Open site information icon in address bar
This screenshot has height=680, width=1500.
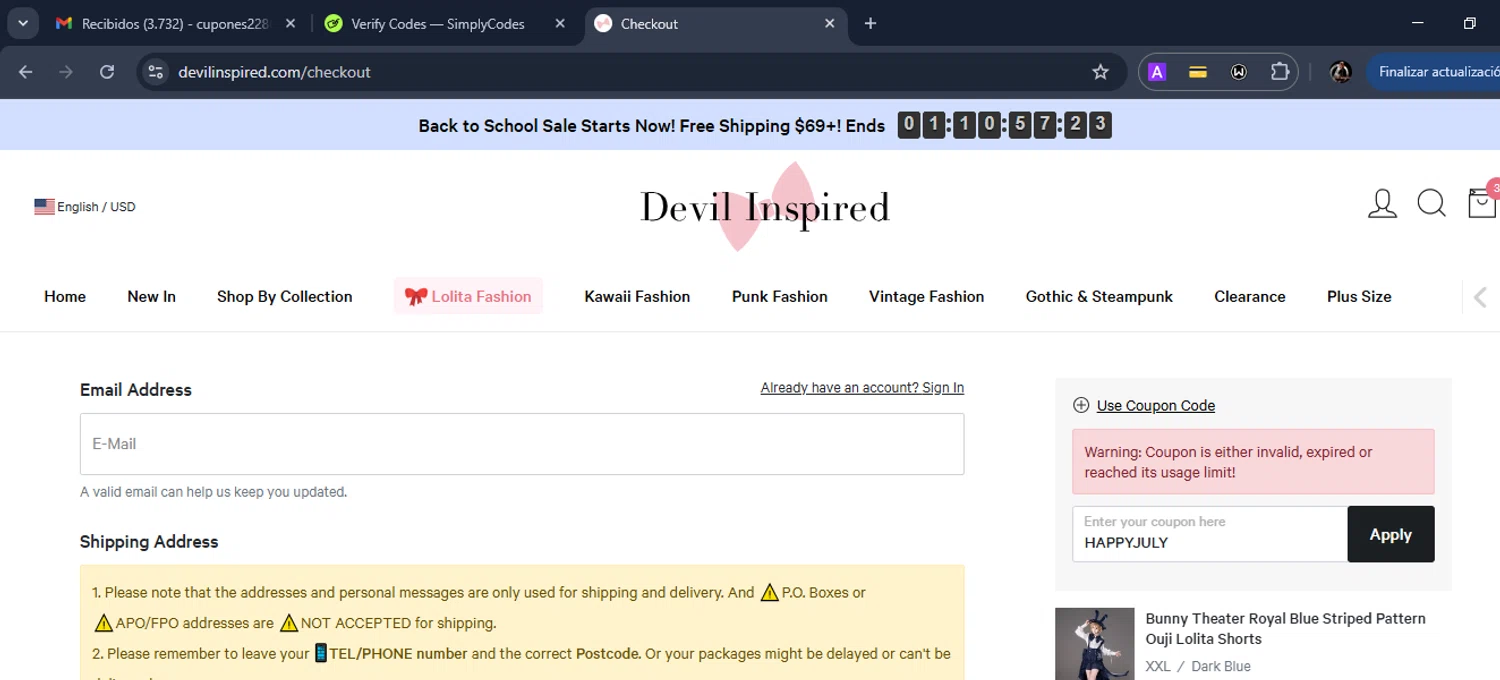[x=155, y=72]
